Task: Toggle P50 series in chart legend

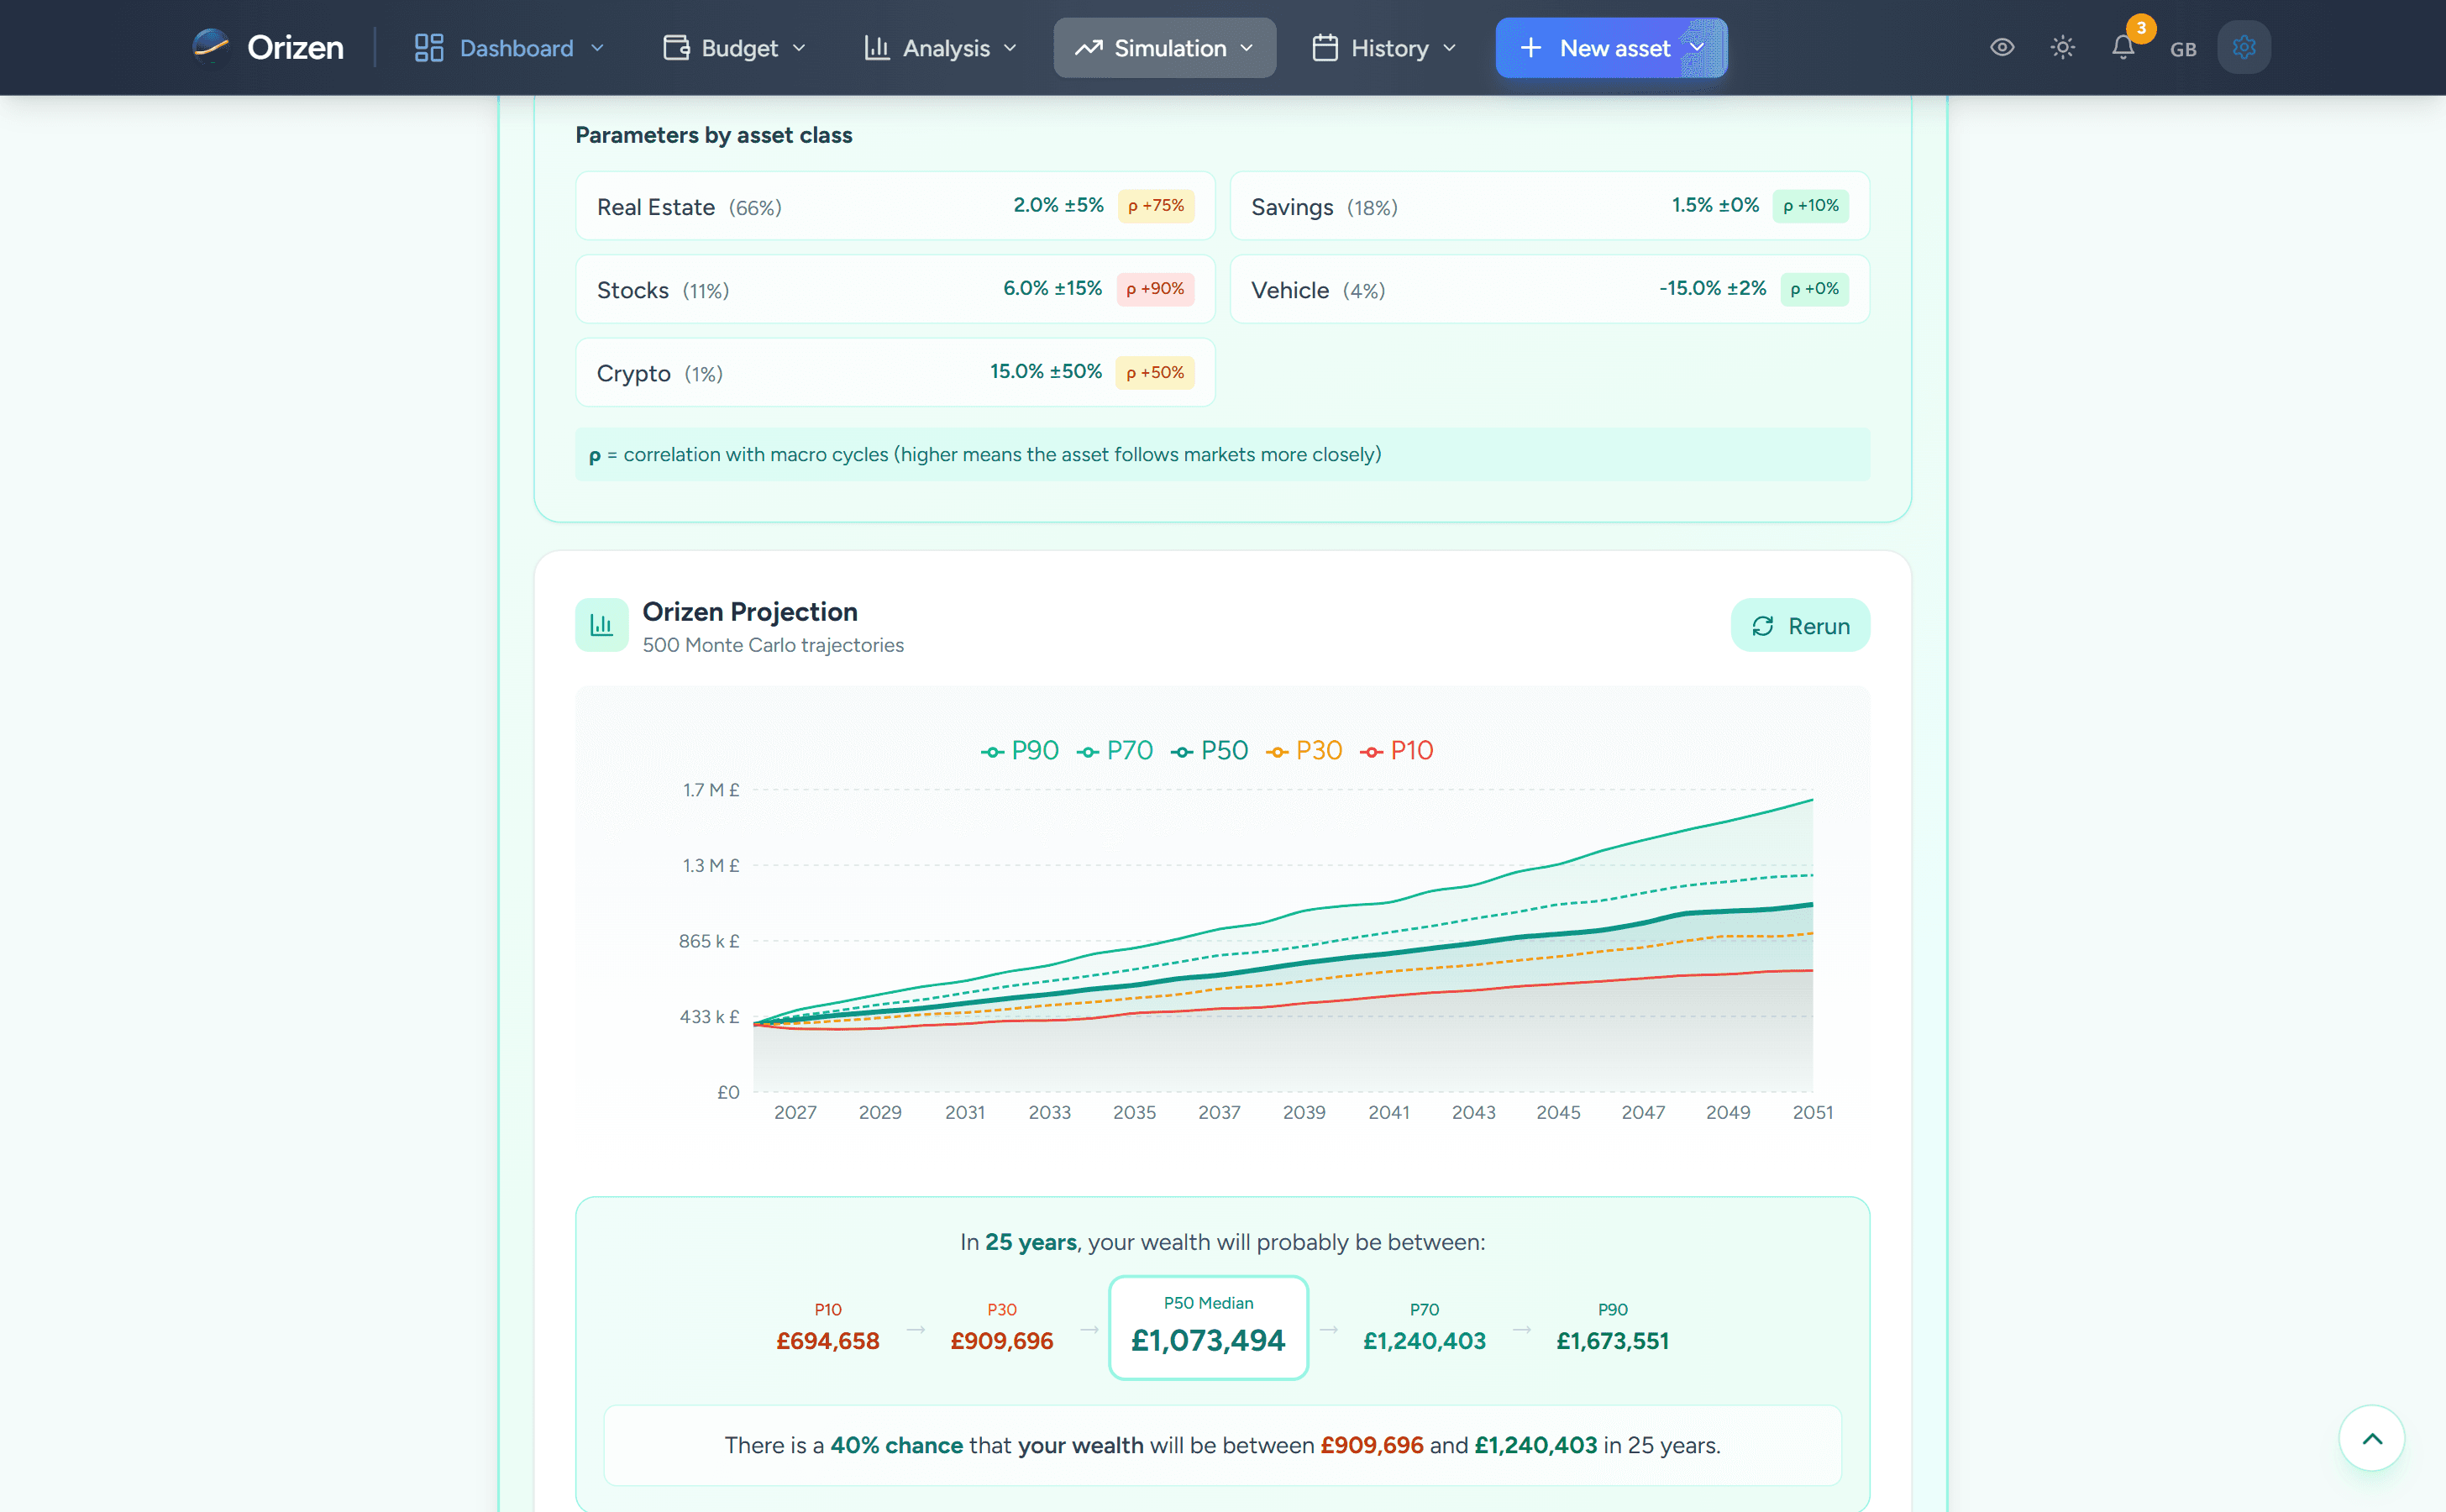Action: 1210,751
